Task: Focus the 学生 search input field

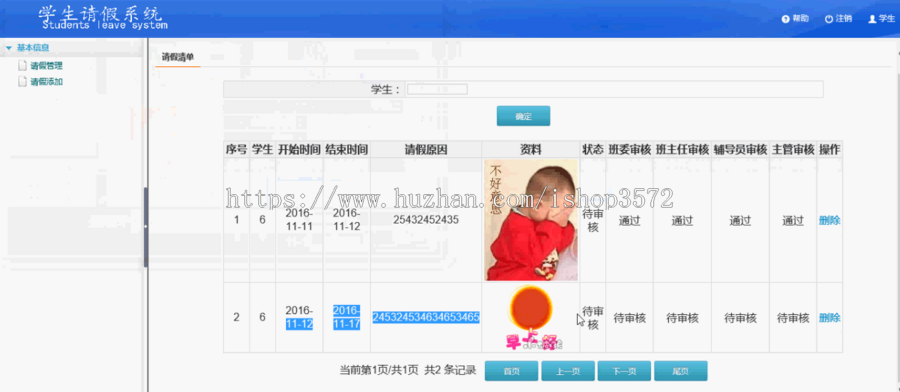Action: (x=437, y=89)
